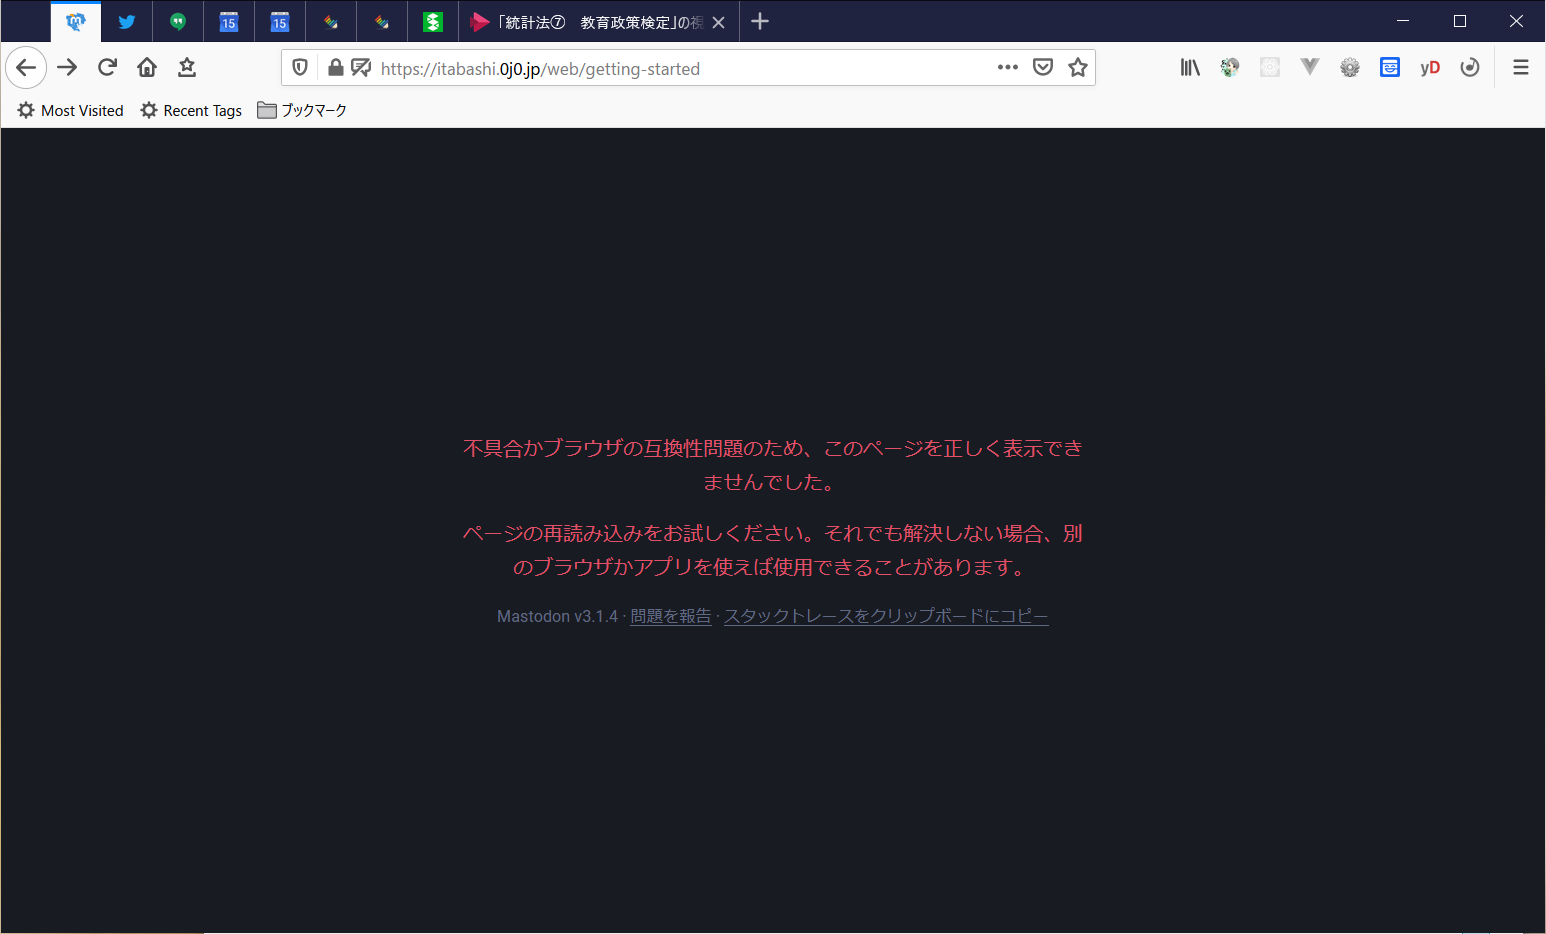The image size is (1546, 934).
Task: Switch to the 統計法⑦ video tab
Action: point(590,22)
